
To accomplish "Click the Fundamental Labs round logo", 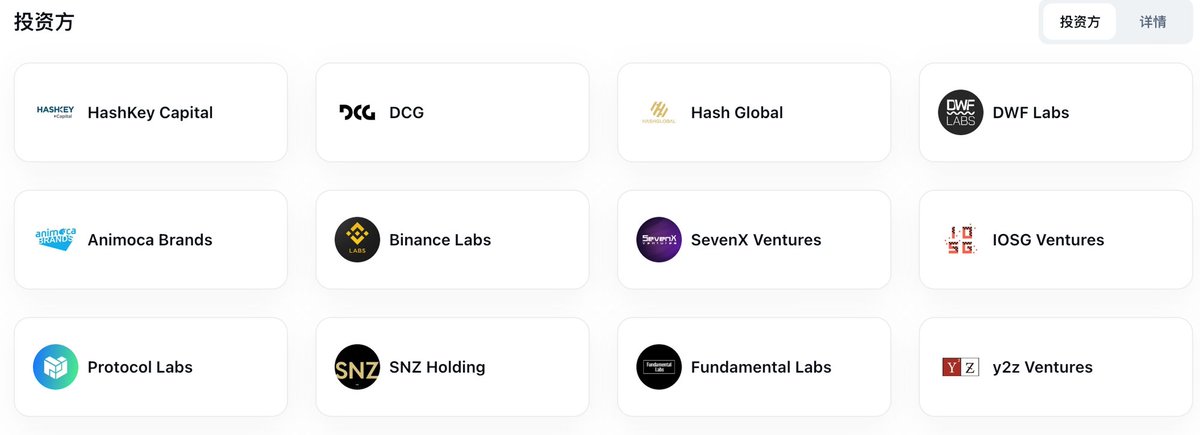I will click(x=659, y=367).
